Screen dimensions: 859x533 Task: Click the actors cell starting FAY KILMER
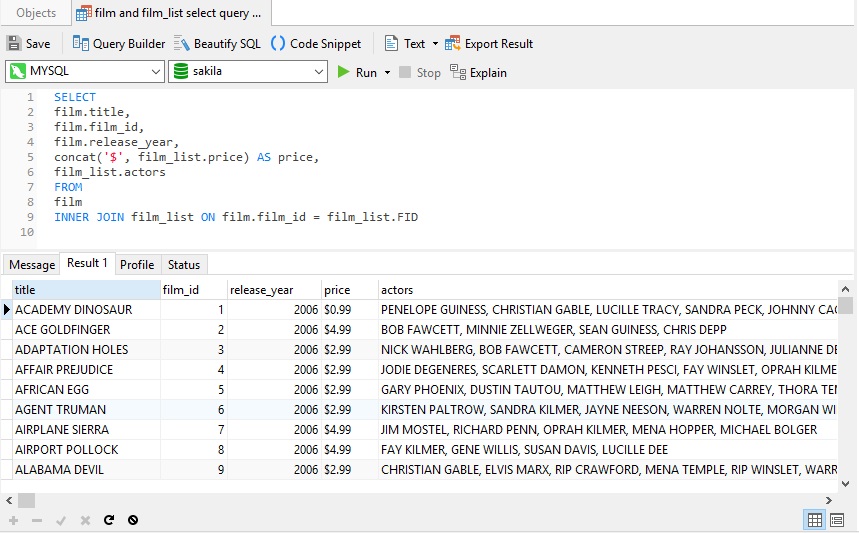tap(608, 450)
